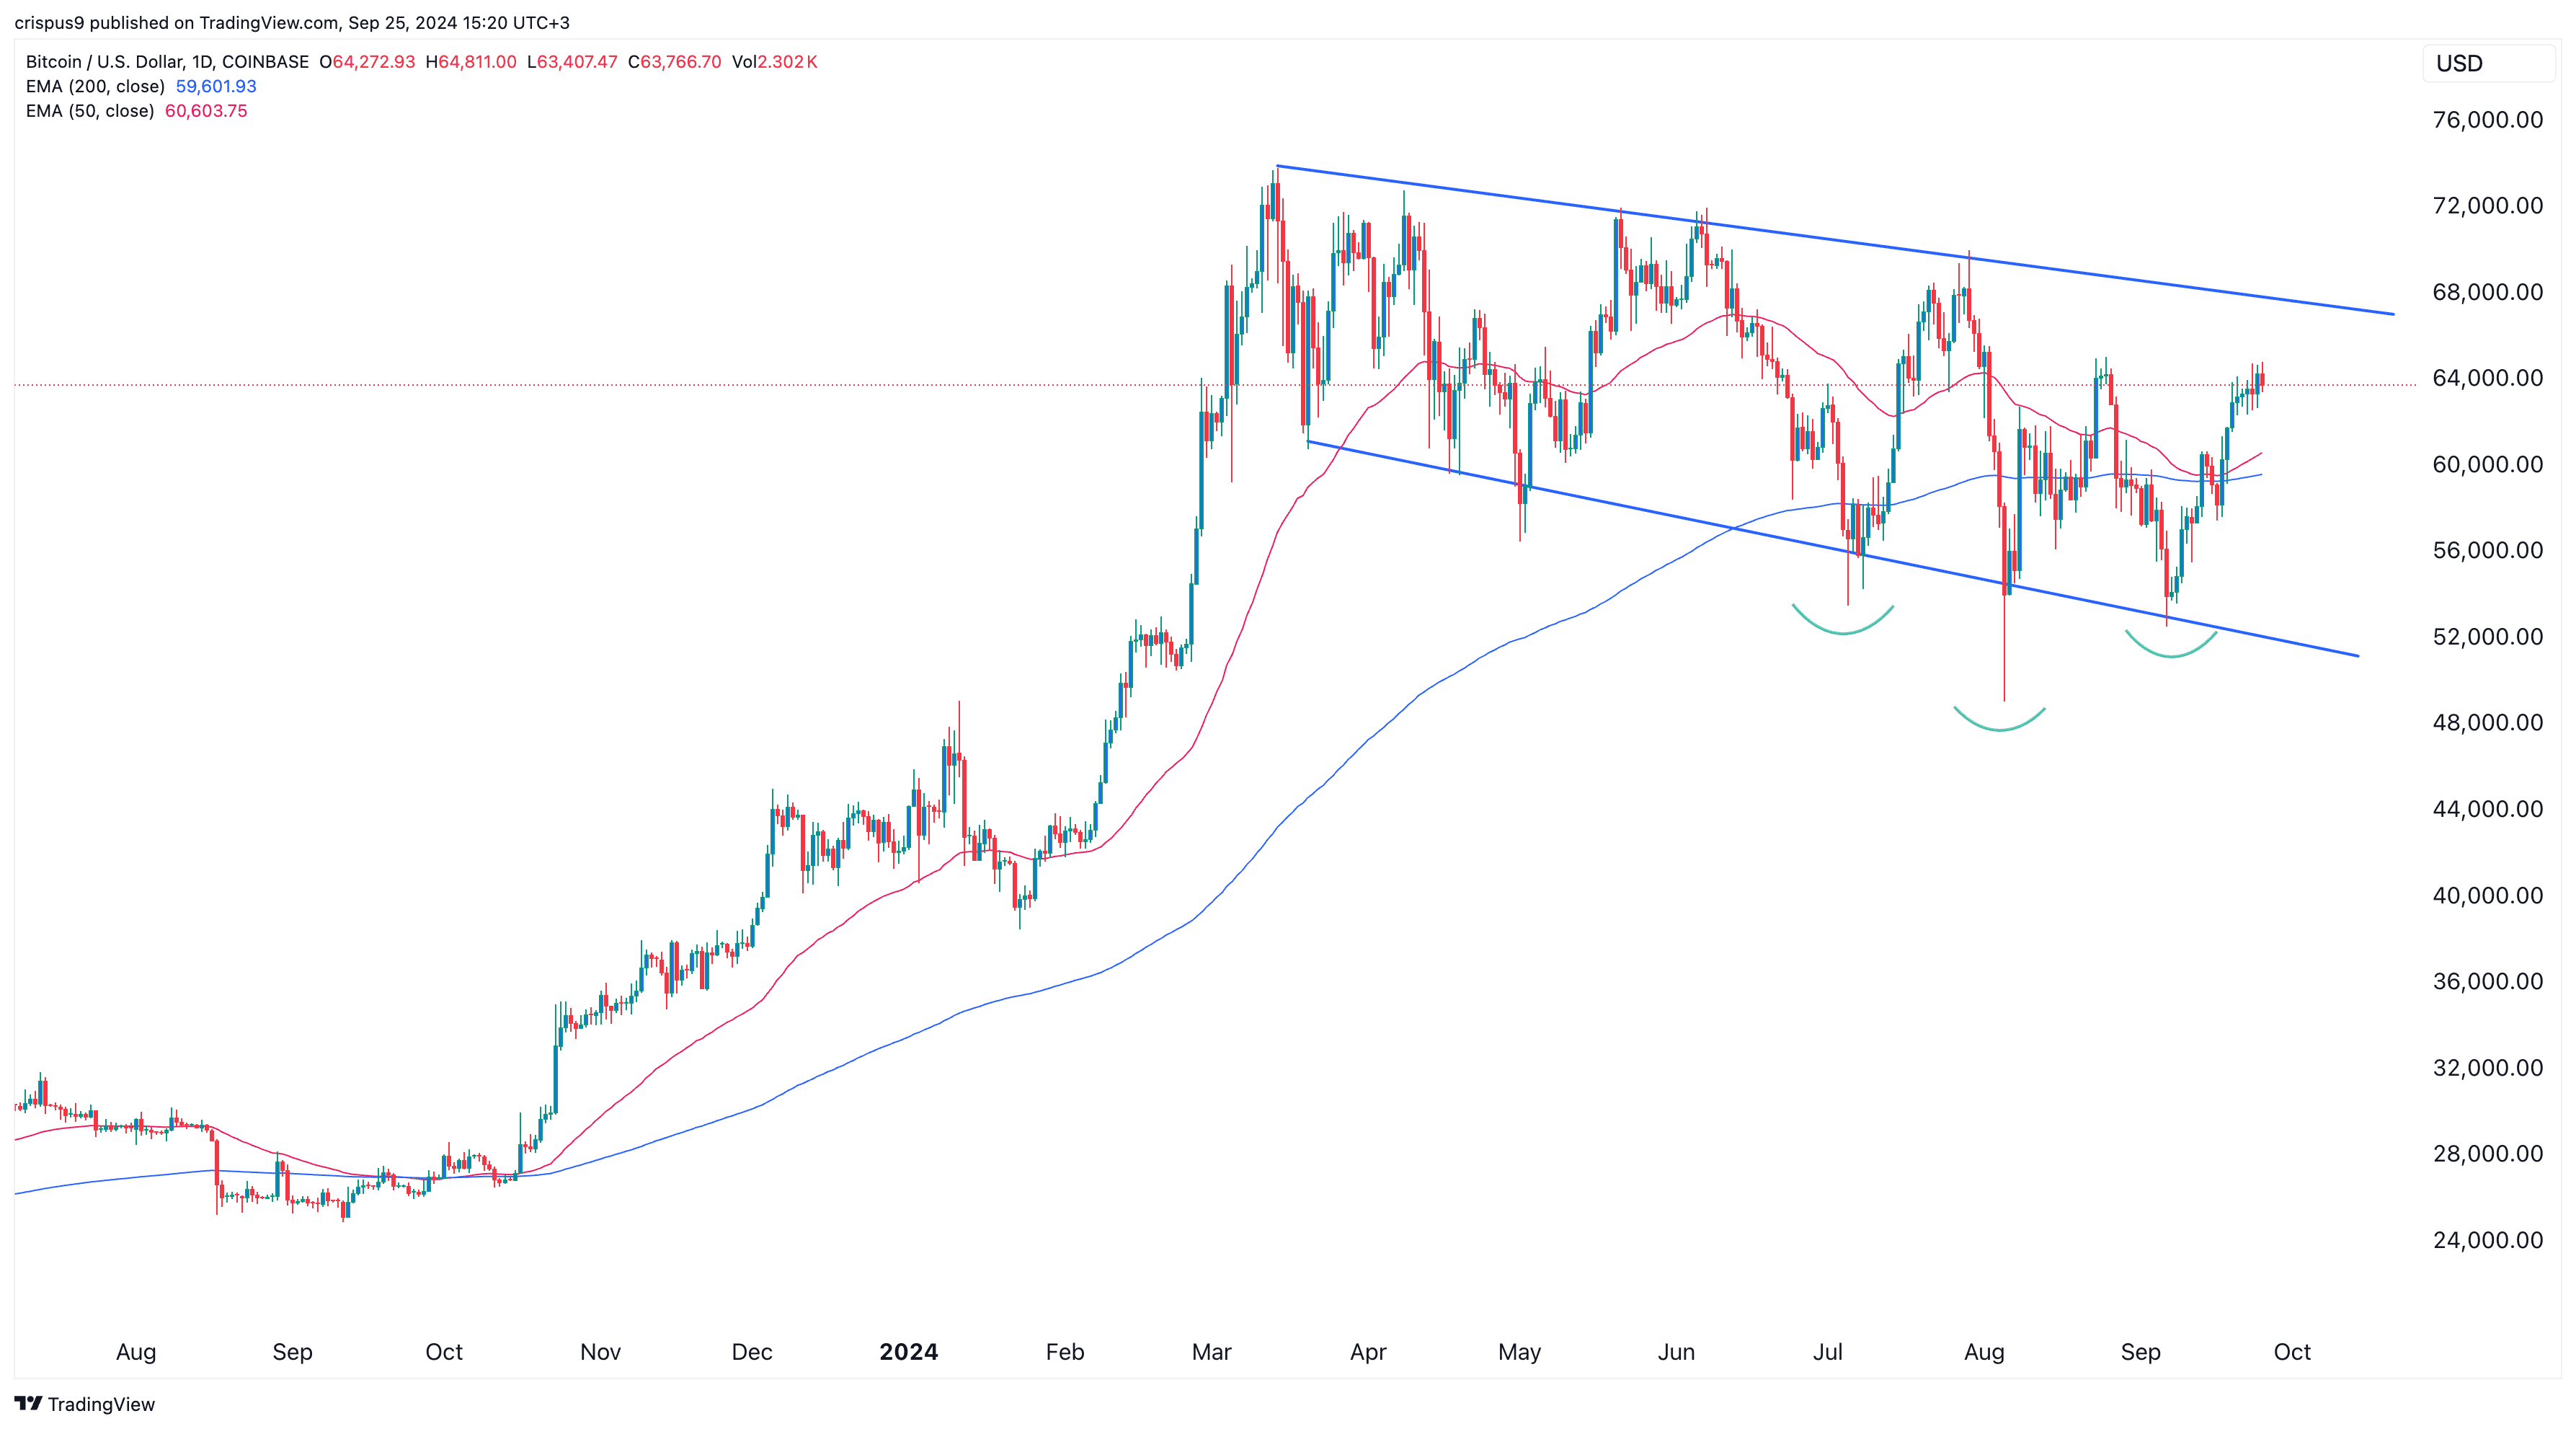Click the 76,000.00 price axis label
This screenshot has width=2576, height=1429.
coord(2487,120)
